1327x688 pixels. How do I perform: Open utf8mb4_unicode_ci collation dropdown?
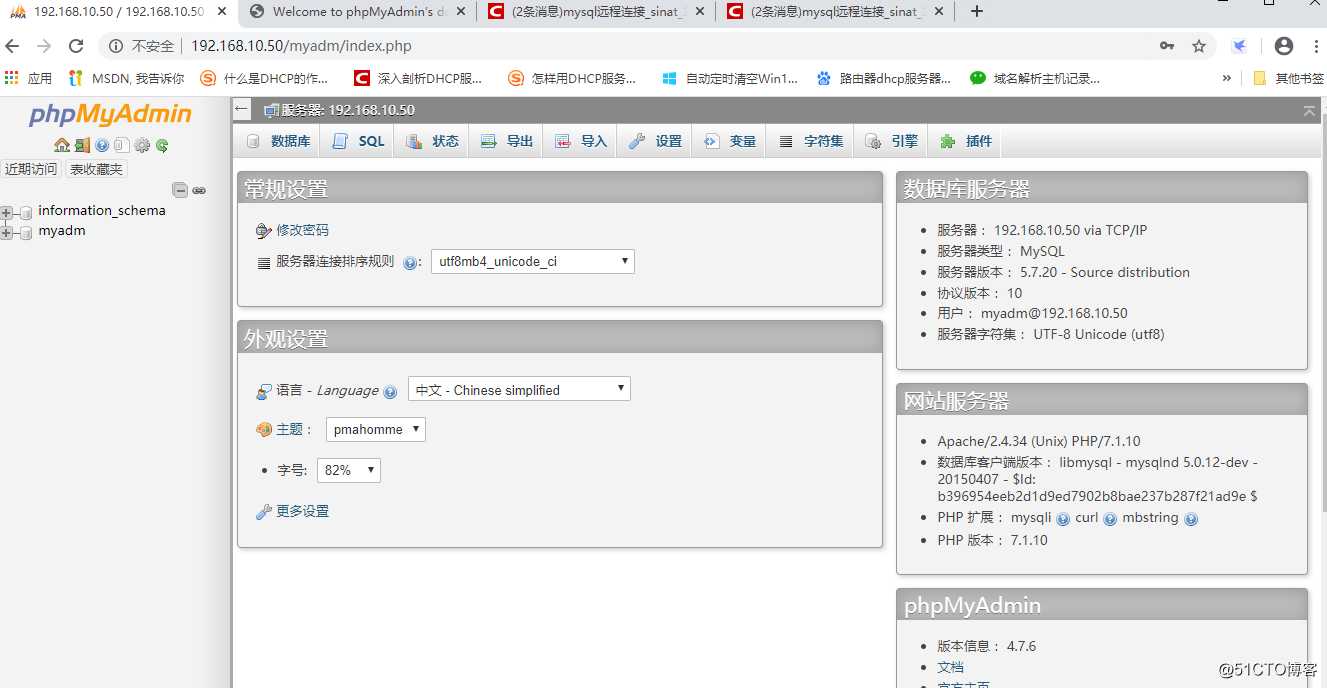coord(533,262)
